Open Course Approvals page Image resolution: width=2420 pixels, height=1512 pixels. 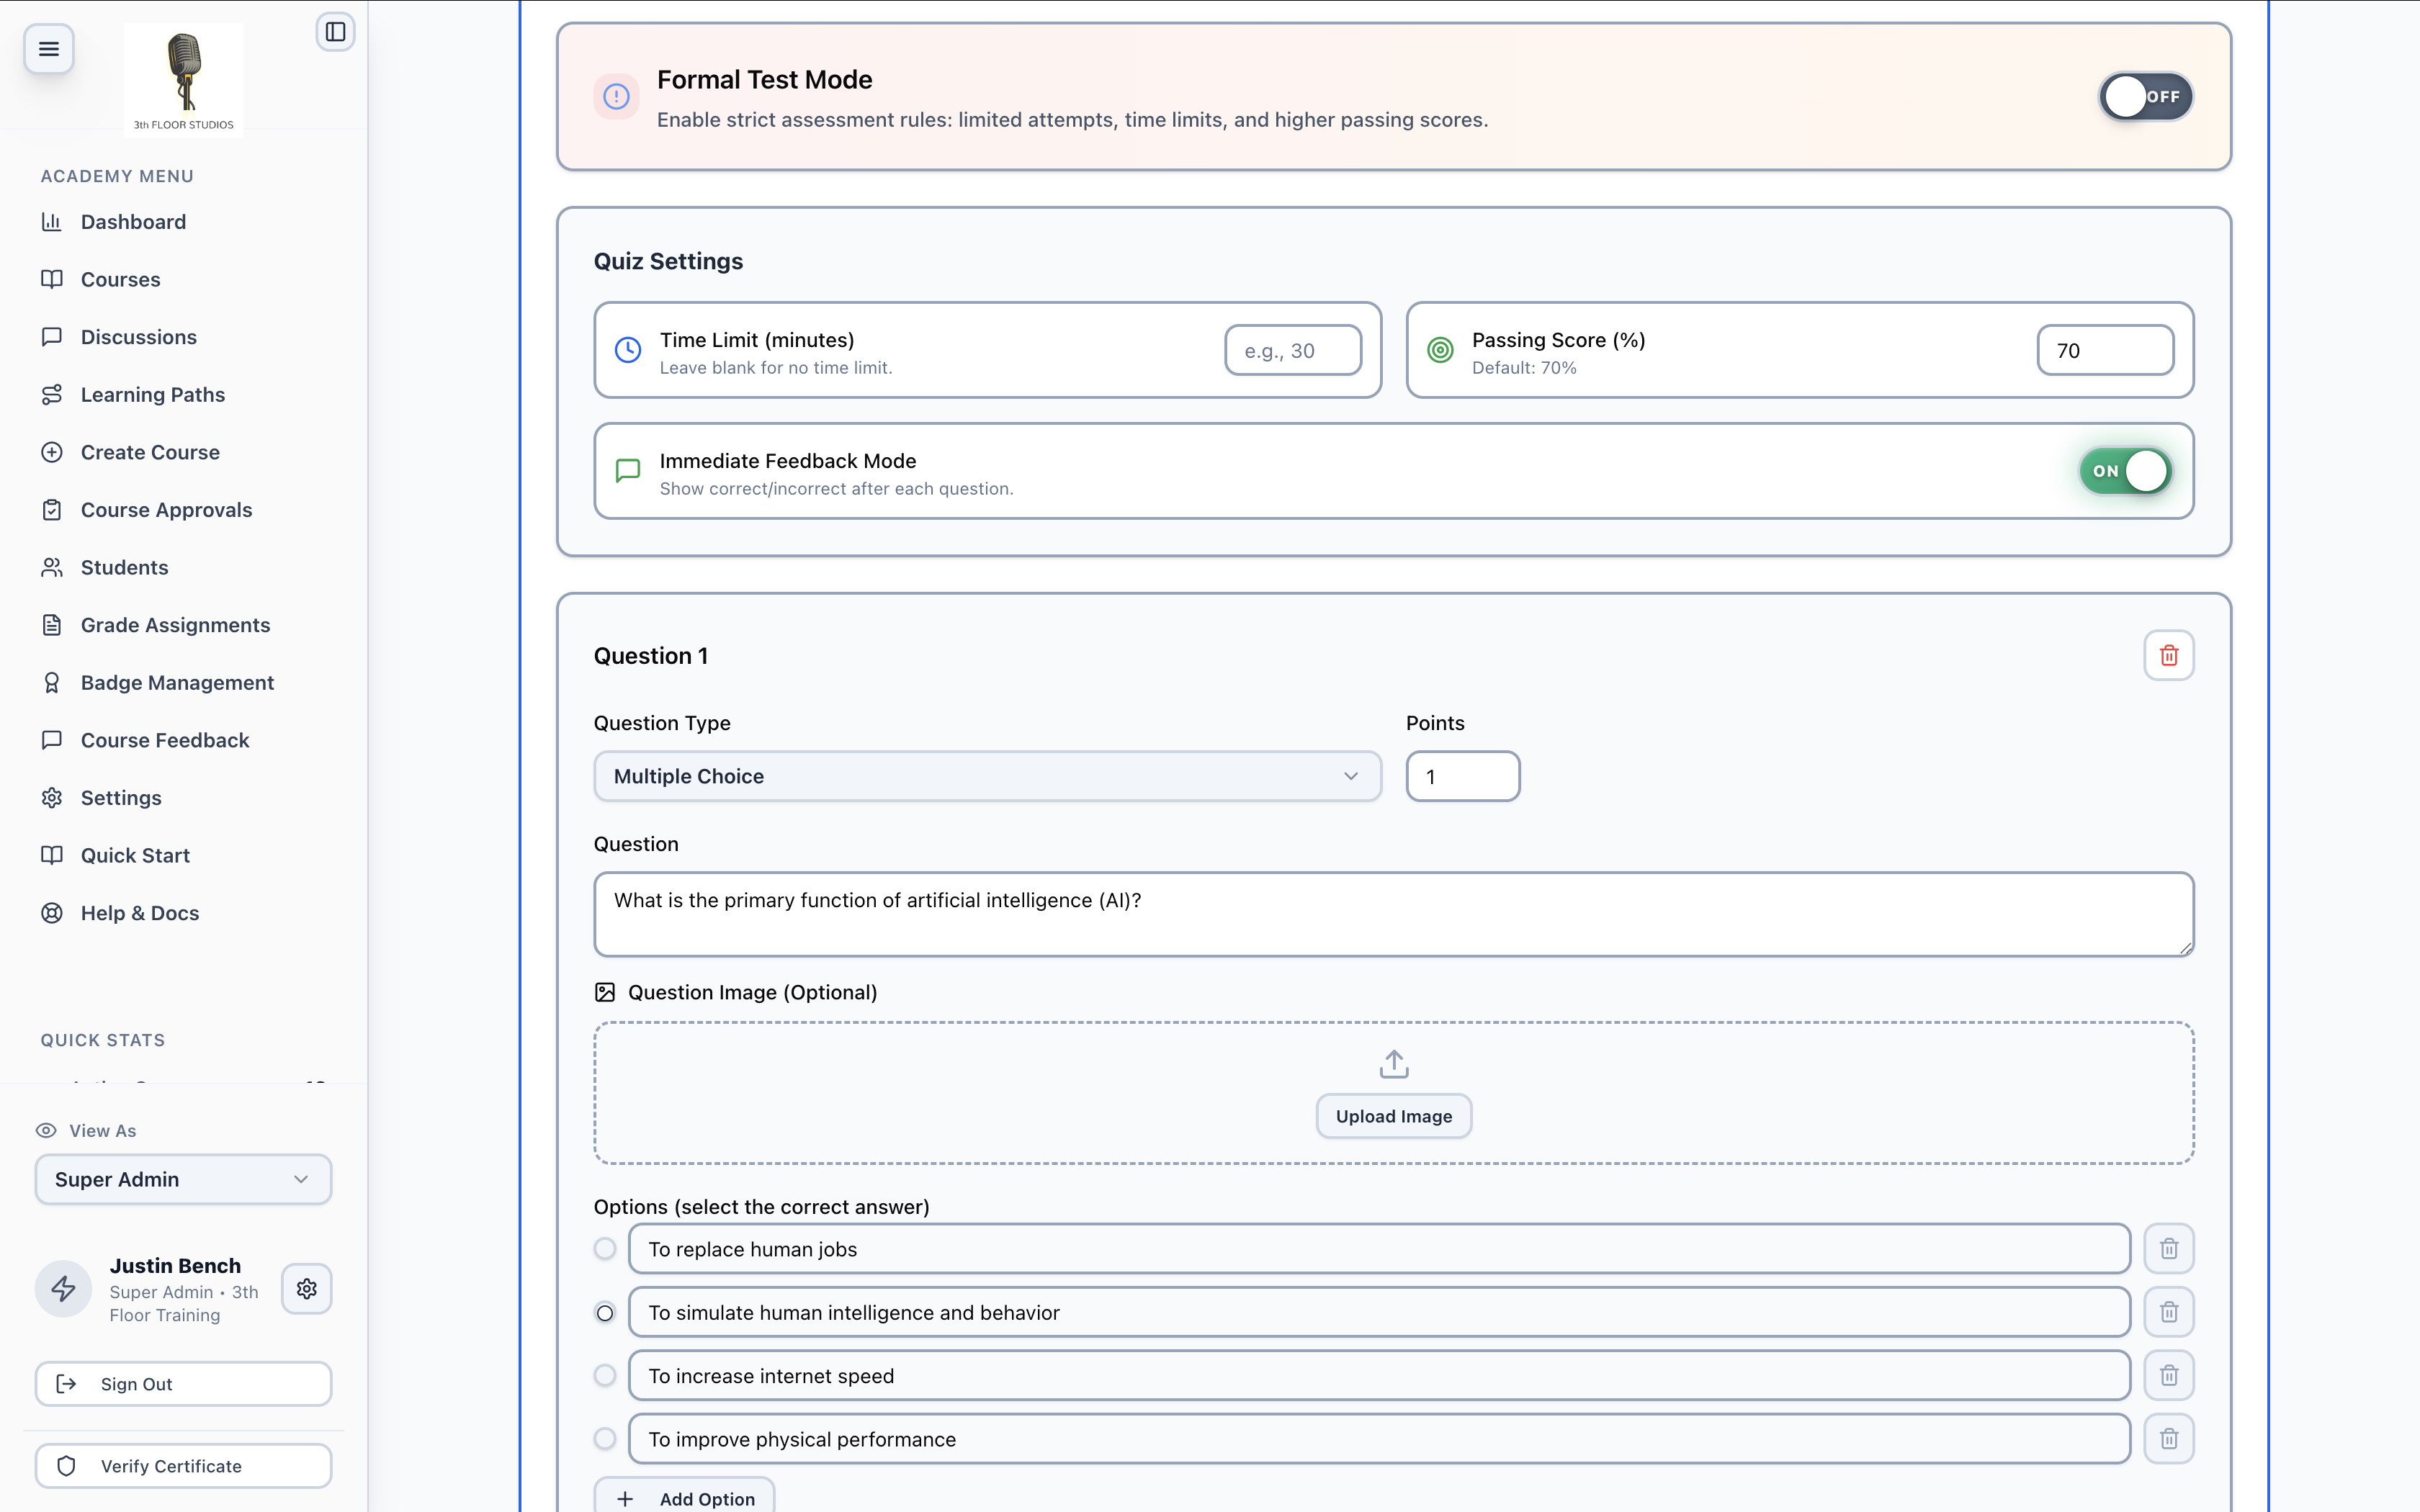[166, 510]
